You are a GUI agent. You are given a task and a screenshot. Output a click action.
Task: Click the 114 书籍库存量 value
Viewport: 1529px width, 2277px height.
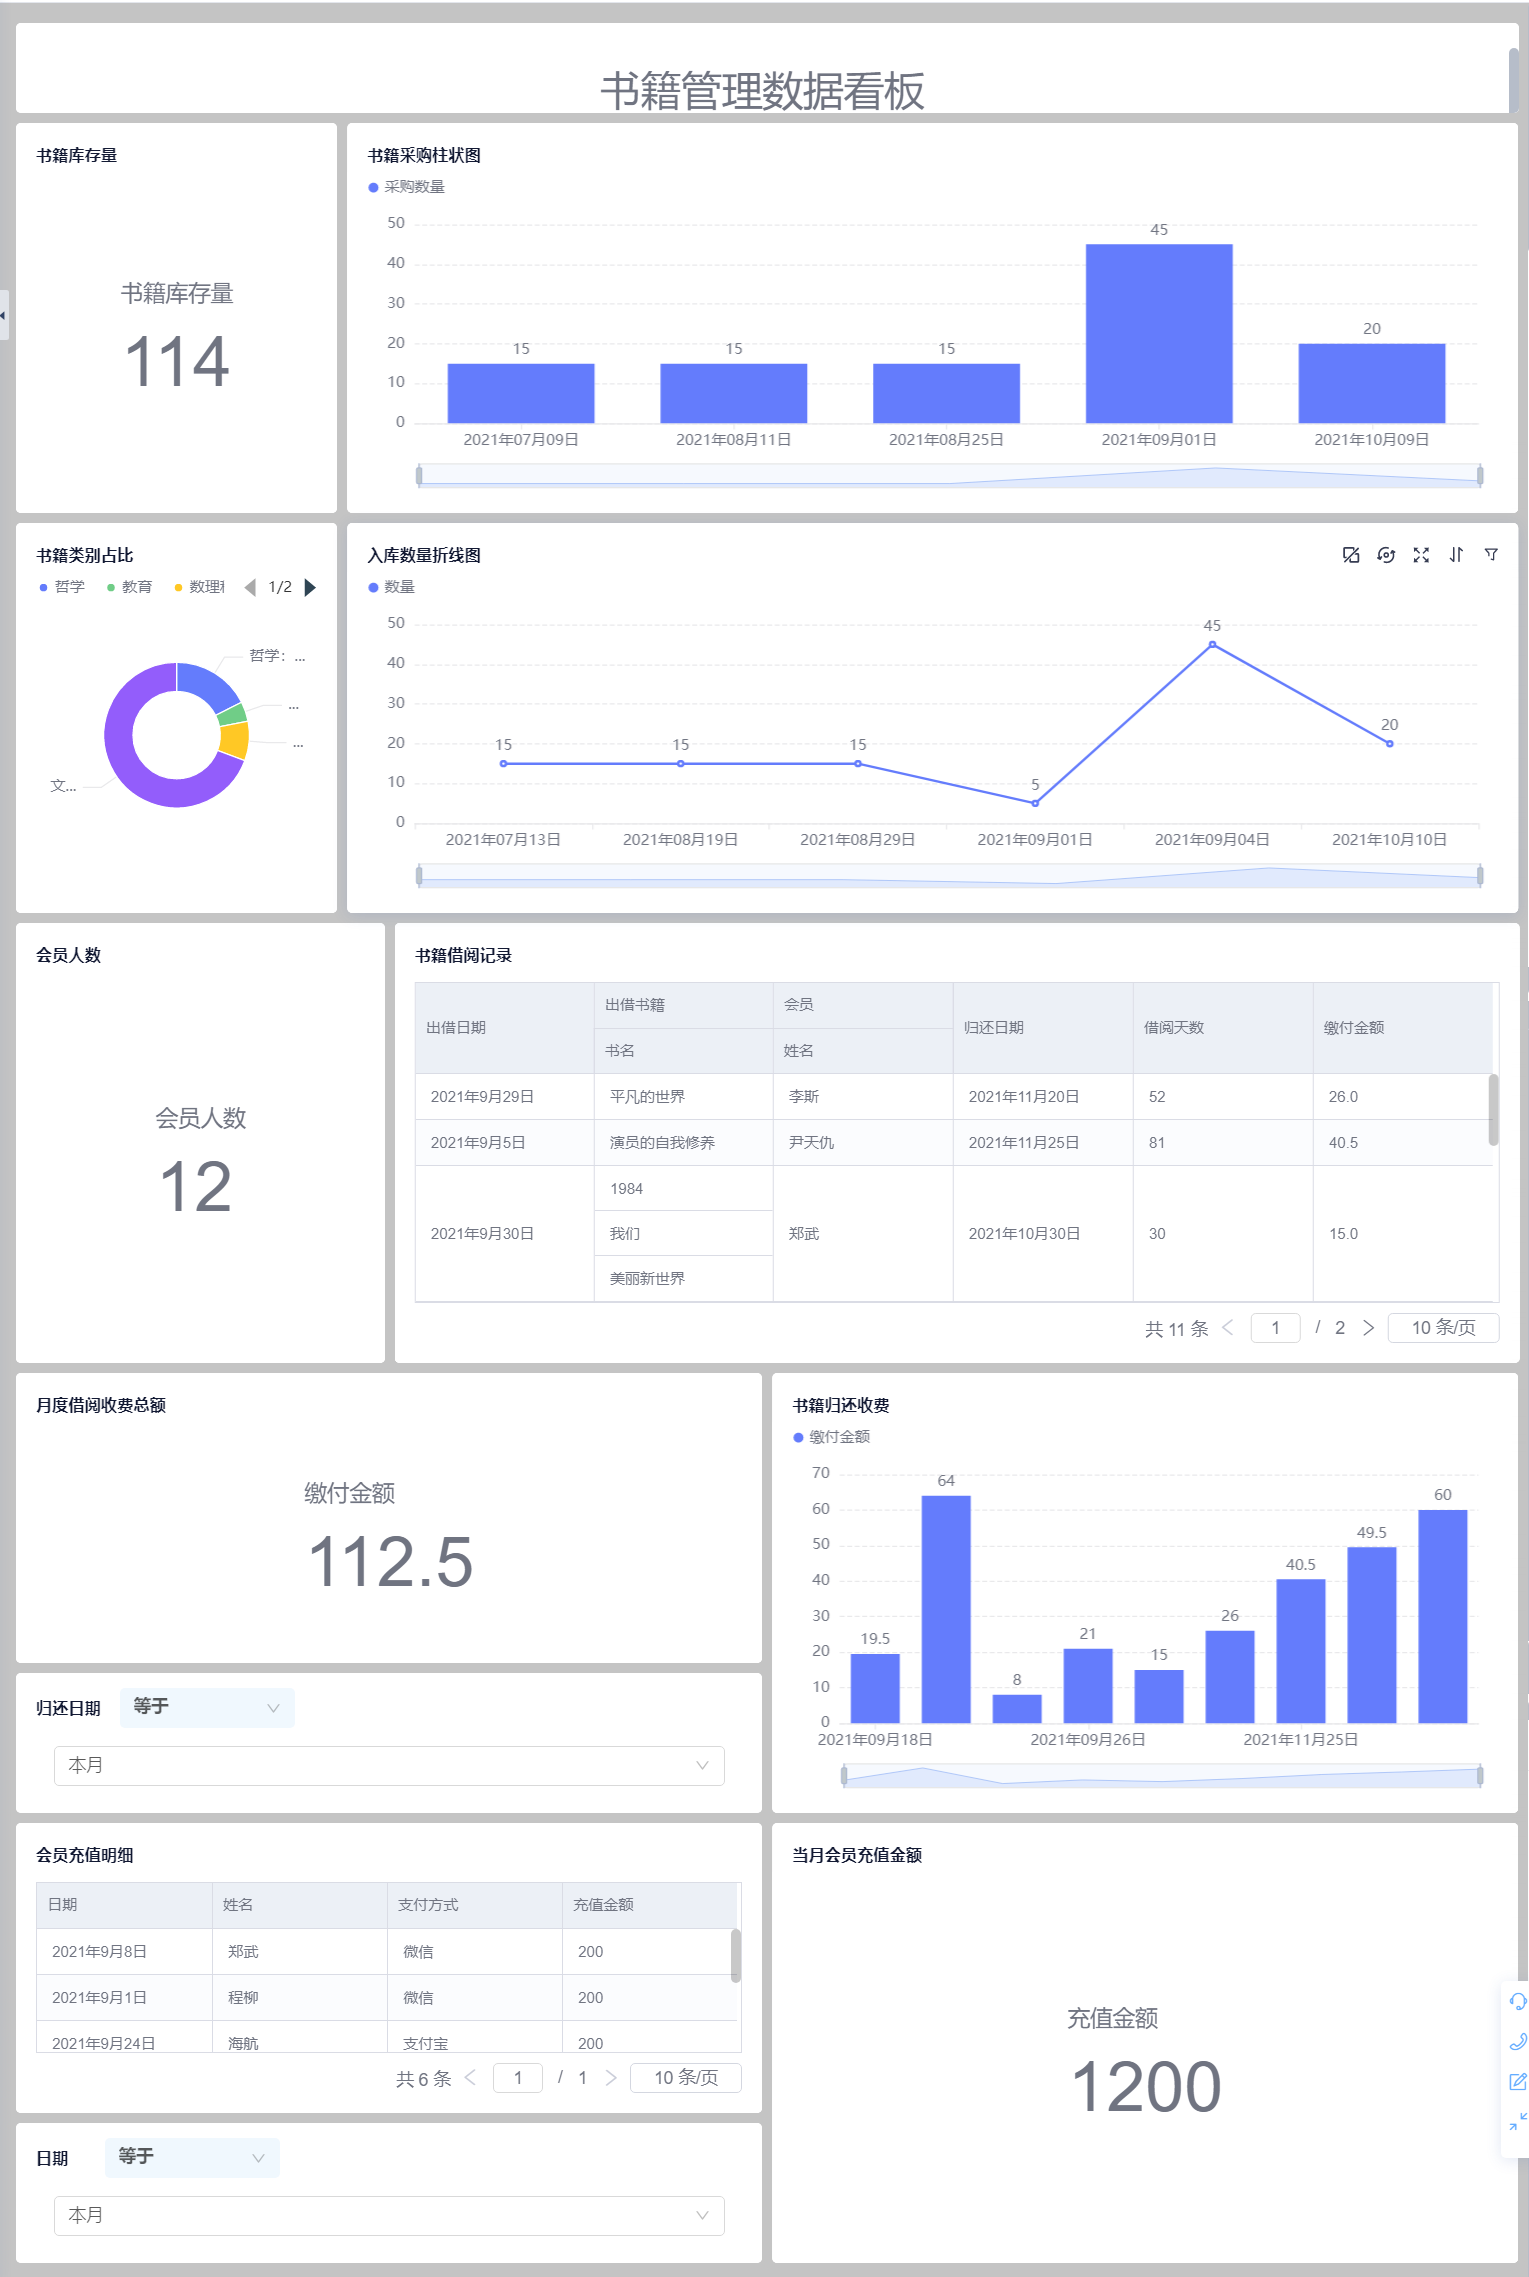(x=177, y=362)
